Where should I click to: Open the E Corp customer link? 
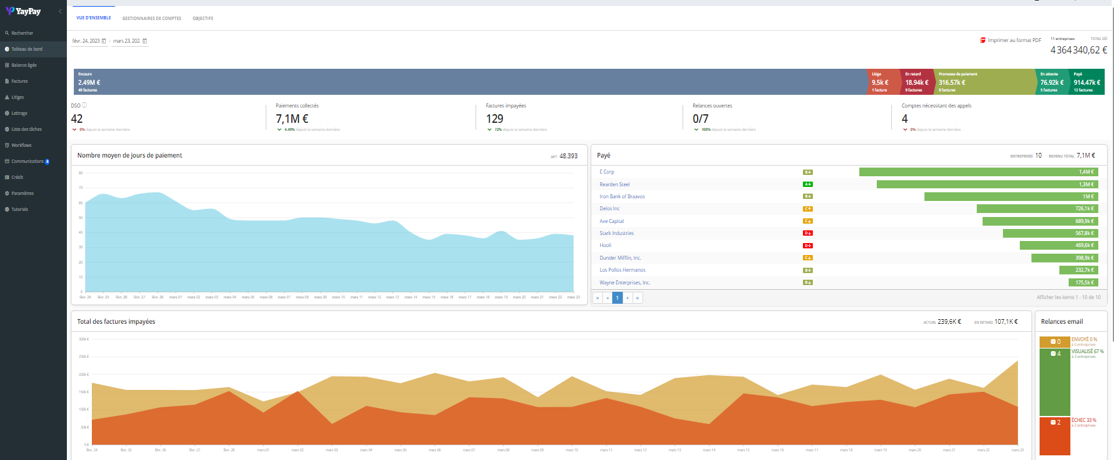coord(607,172)
